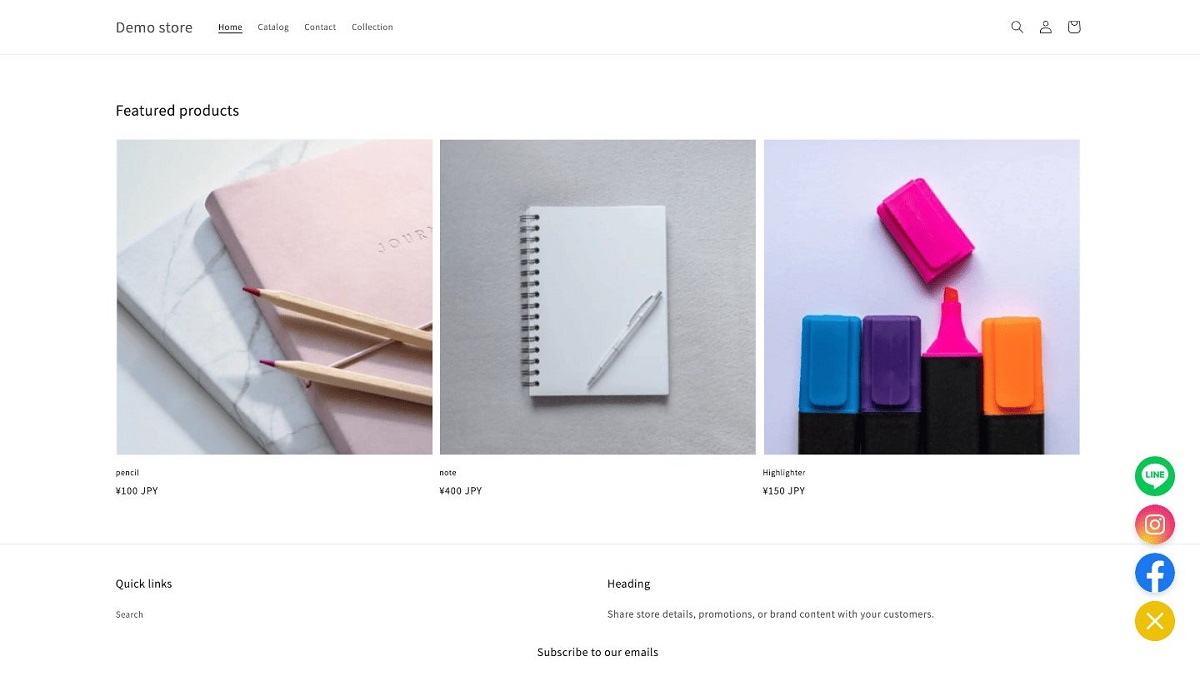
Task: Click the pencil product title link
Action: coord(127,473)
